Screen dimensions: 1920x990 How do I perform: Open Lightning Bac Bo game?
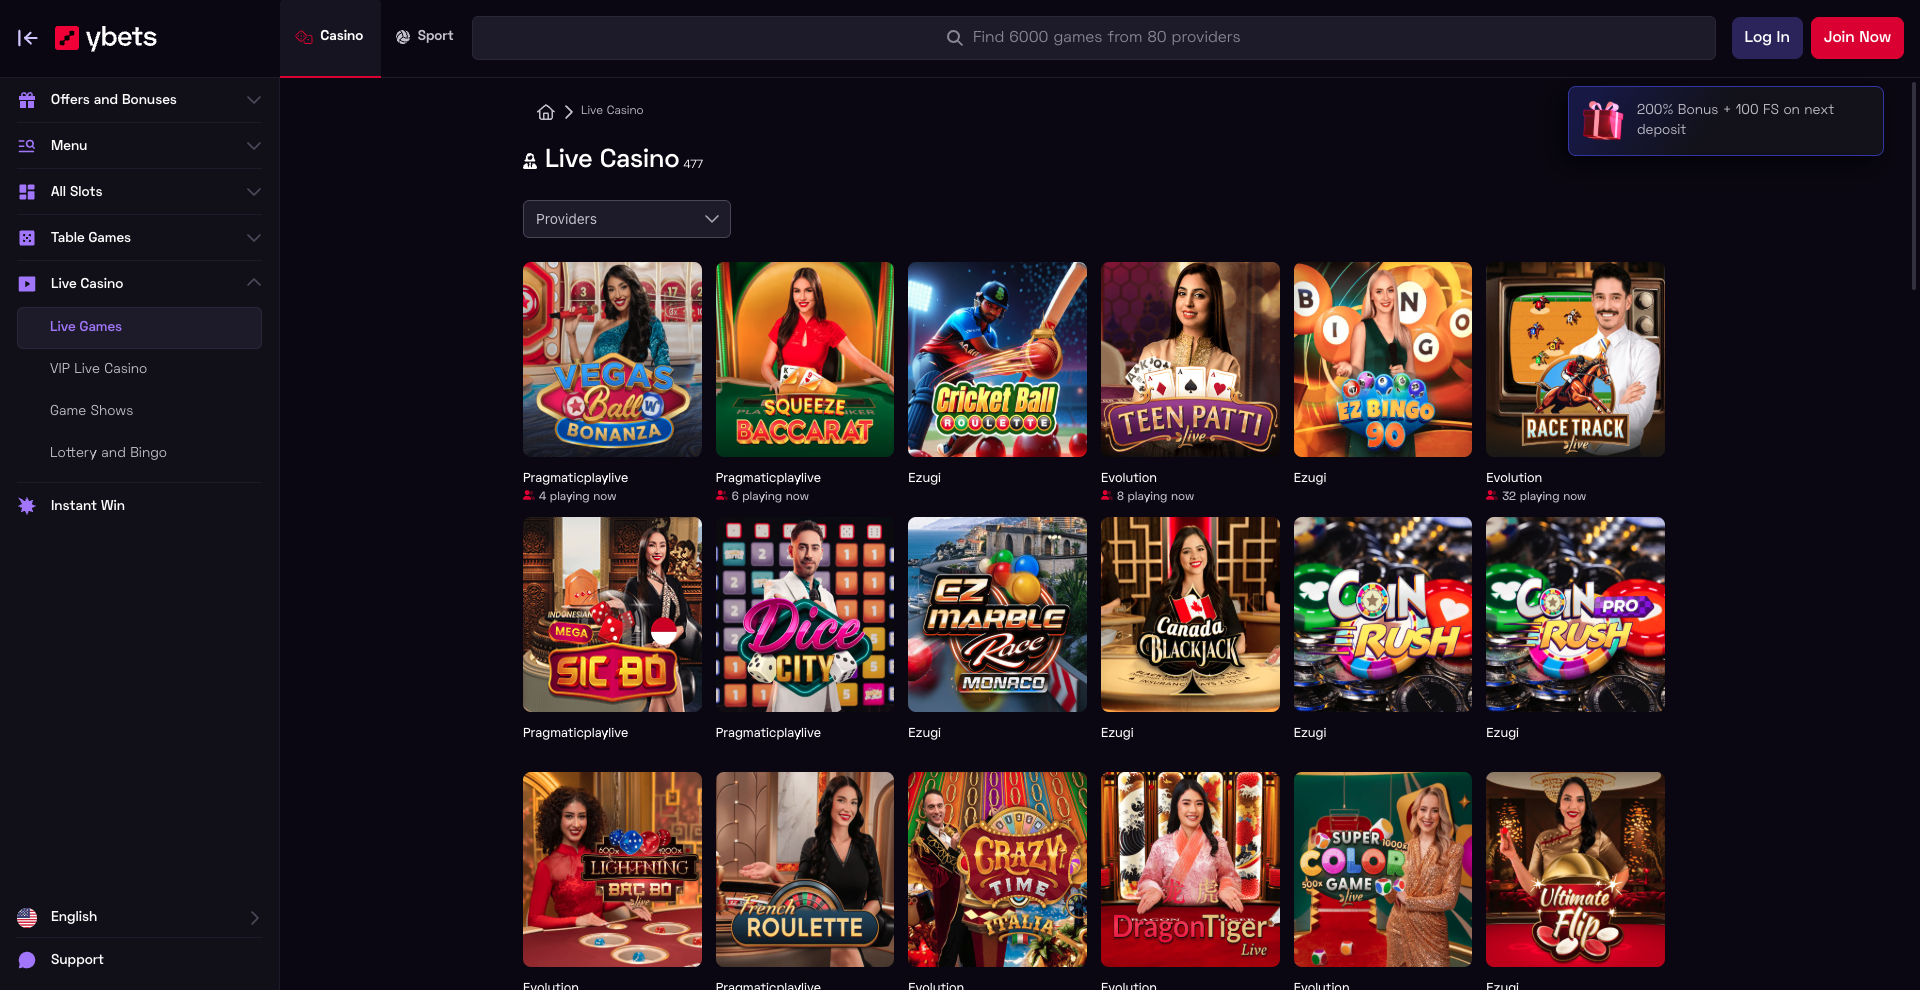point(612,870)
